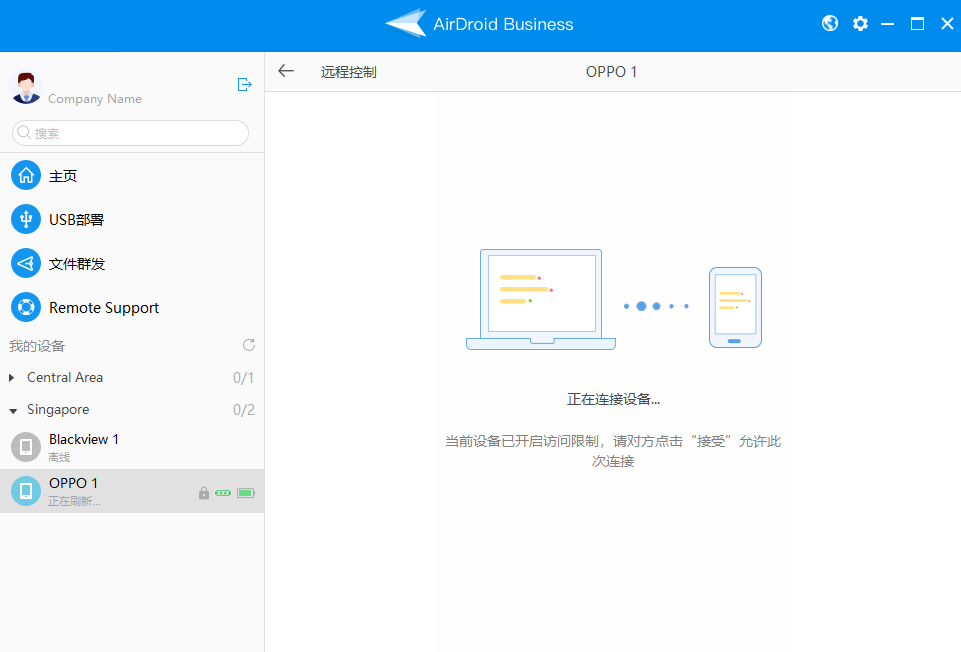This screenshot has height=652, width=961.
Task: Click the globe language icon in title bar
Action: (830, 23)
